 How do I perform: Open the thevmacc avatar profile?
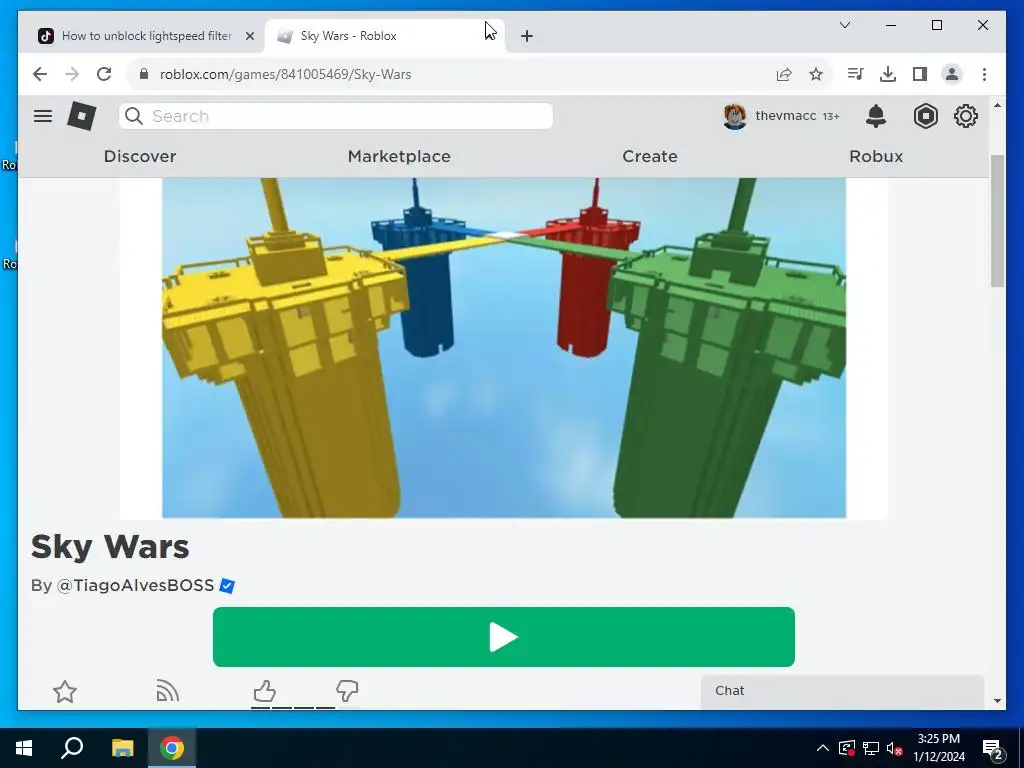tap(735, 116)
